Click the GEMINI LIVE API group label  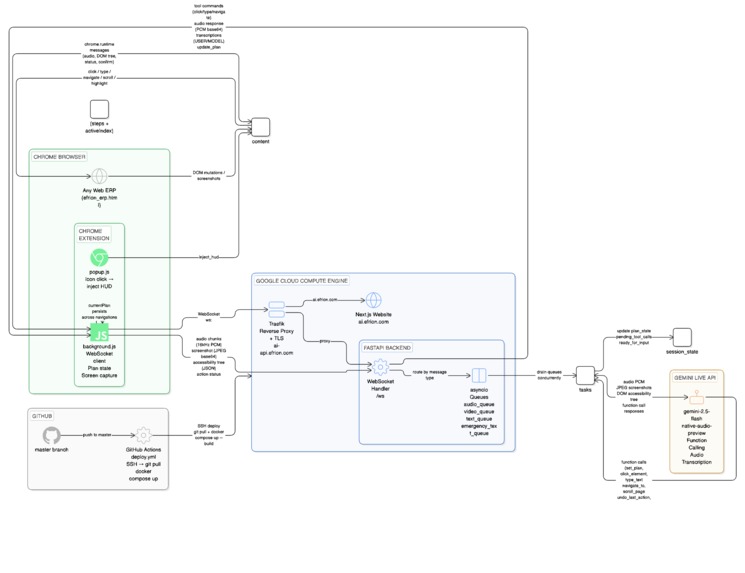(695, 378)
